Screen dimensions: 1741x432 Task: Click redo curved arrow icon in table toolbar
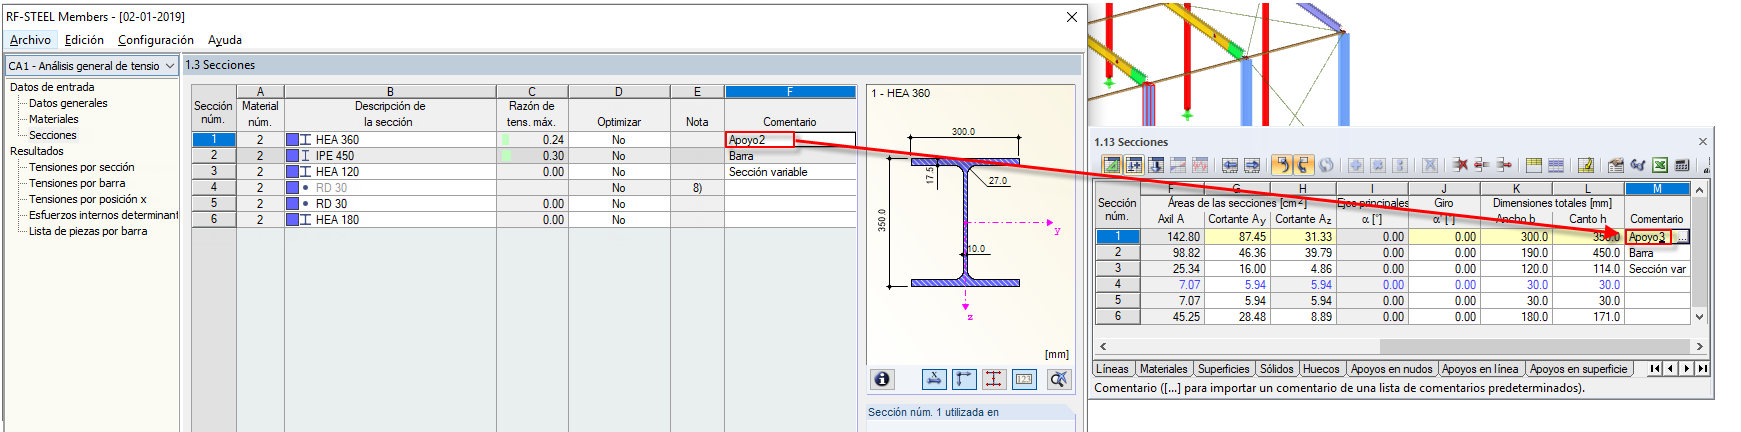coord(1304,165)
